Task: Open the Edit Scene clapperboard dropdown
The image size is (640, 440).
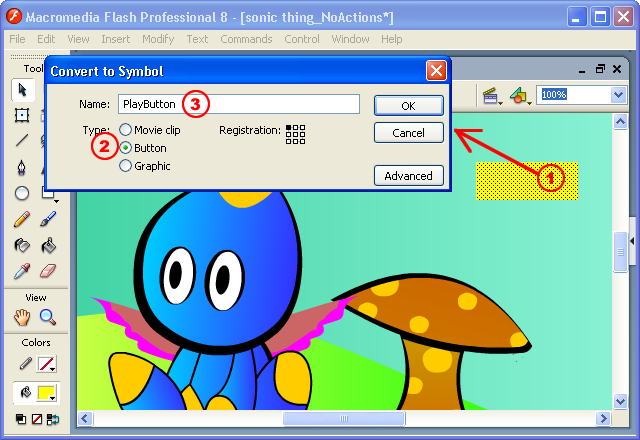Action: [x=492, y=96]
